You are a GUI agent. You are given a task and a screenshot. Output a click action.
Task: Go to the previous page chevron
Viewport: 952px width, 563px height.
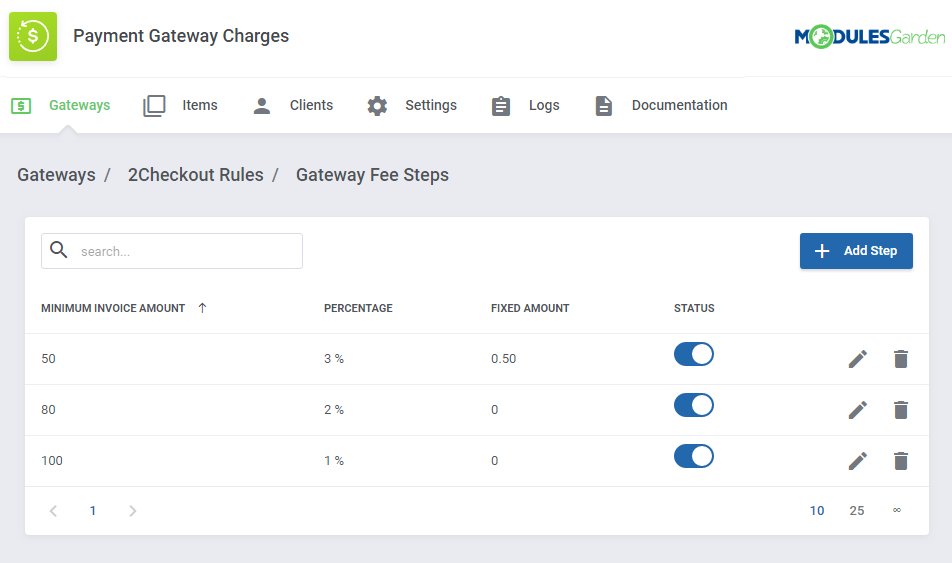coord(53,511)
